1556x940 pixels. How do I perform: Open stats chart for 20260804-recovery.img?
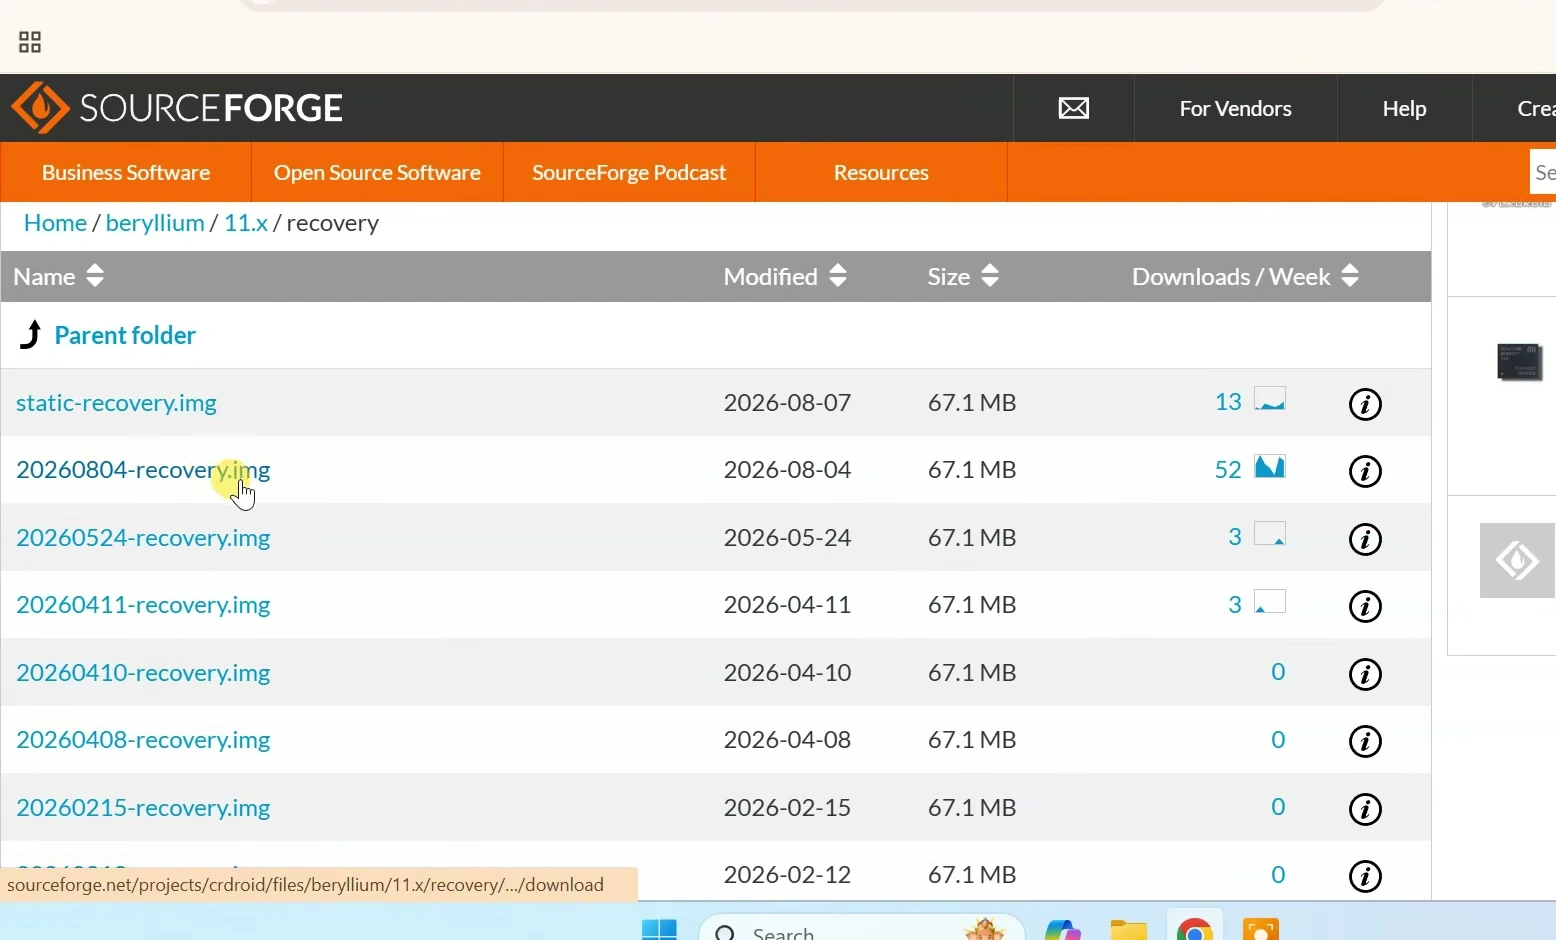pyautogui.click(x=1270, y=467)
